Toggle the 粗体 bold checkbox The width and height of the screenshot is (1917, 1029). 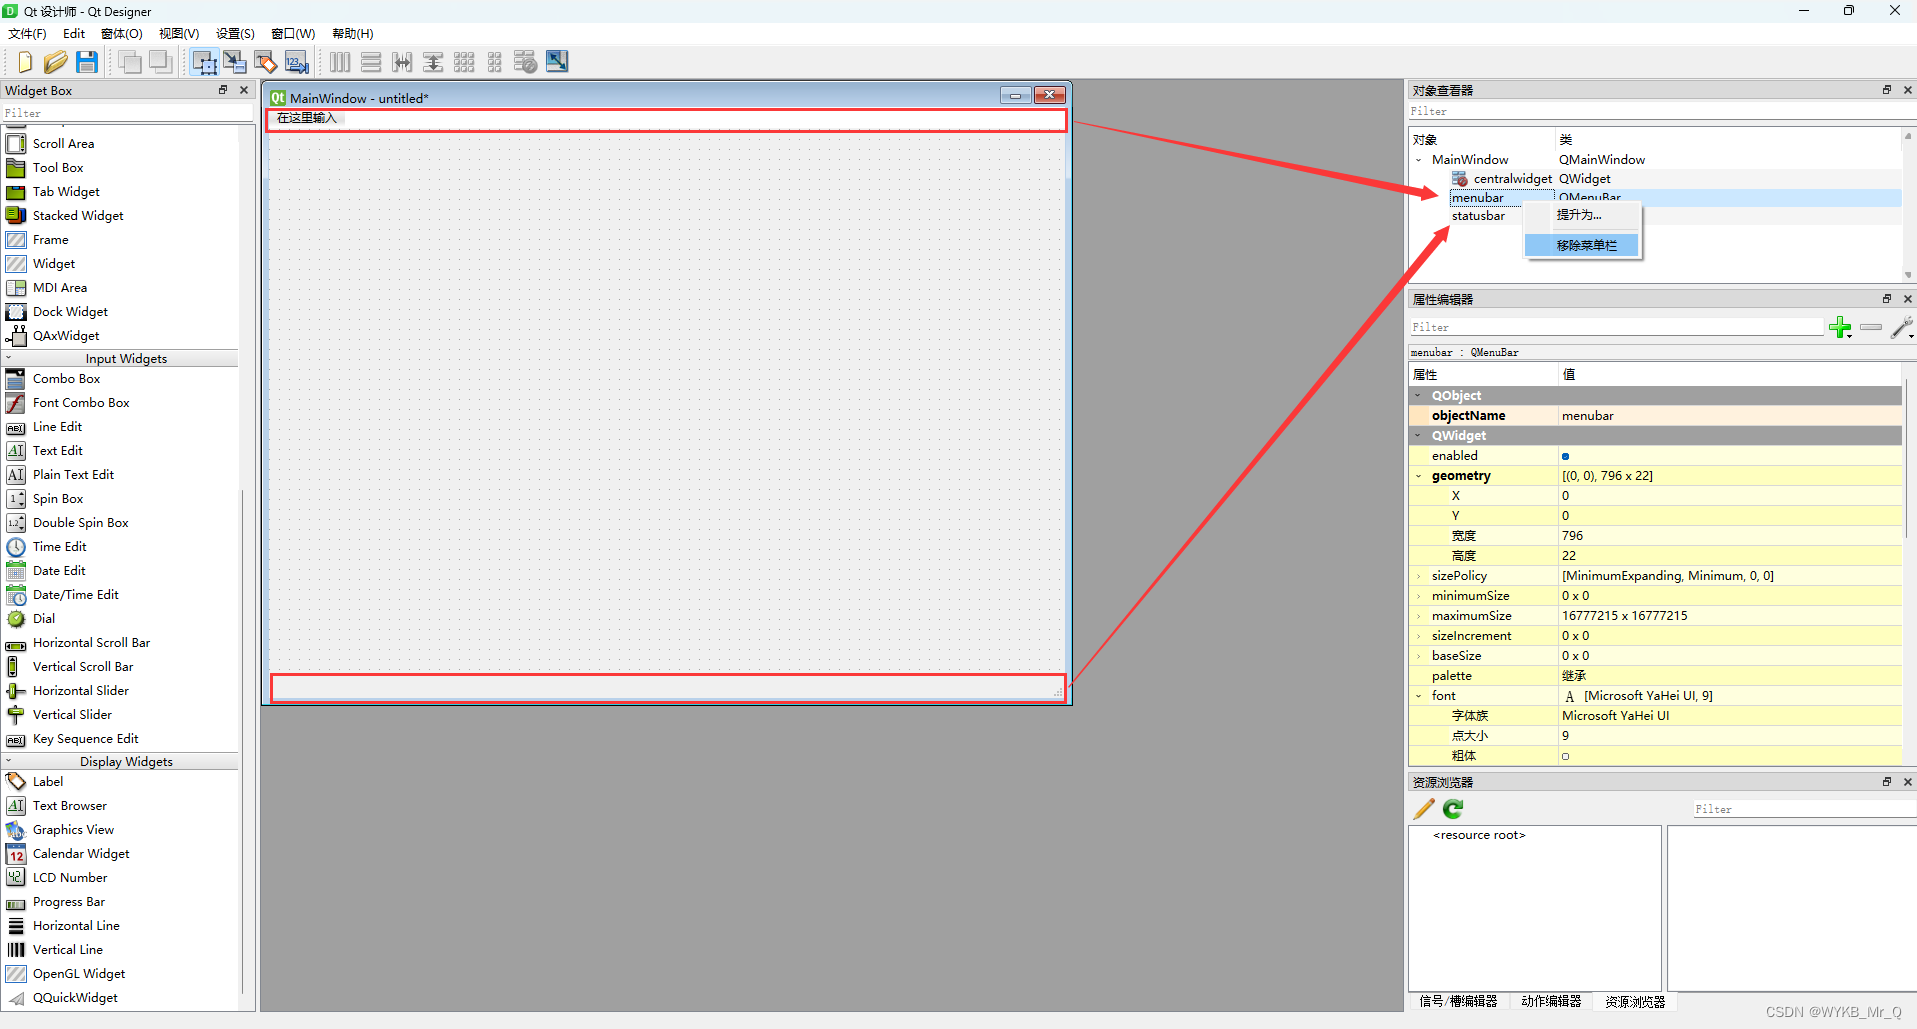pyautogui.click(x=1566, y=756)
